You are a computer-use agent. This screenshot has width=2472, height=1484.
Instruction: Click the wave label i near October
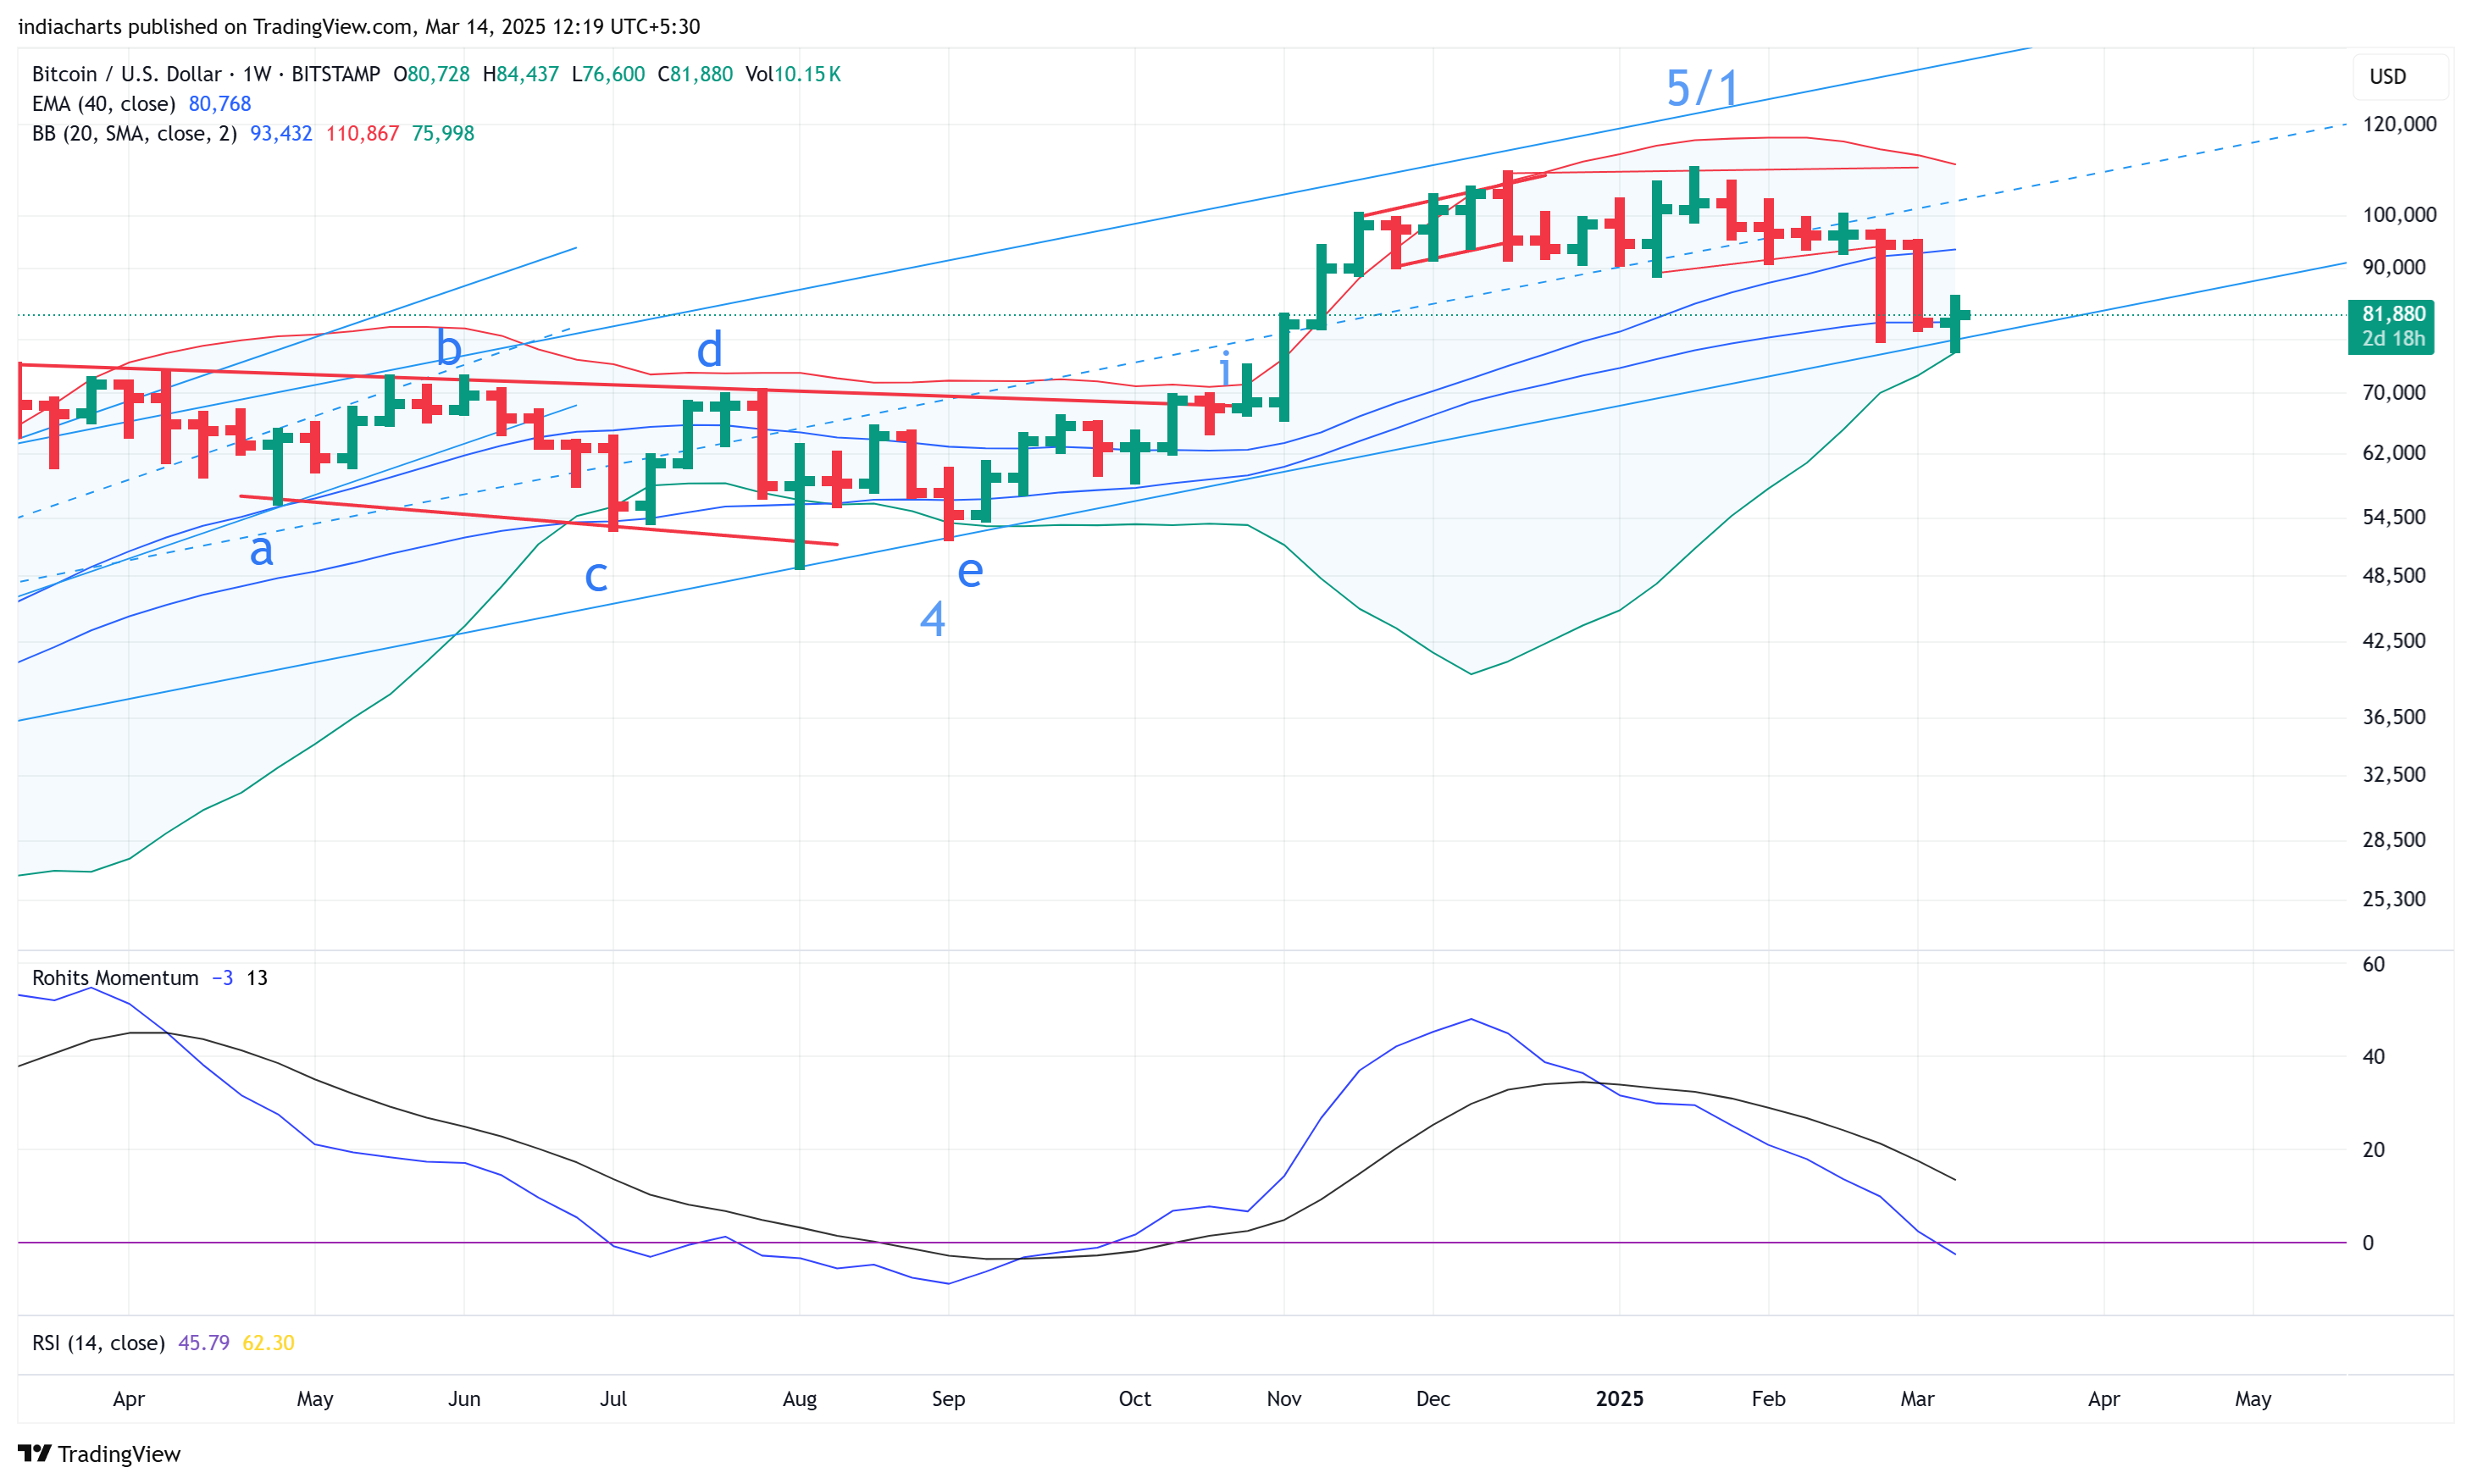1225,367
